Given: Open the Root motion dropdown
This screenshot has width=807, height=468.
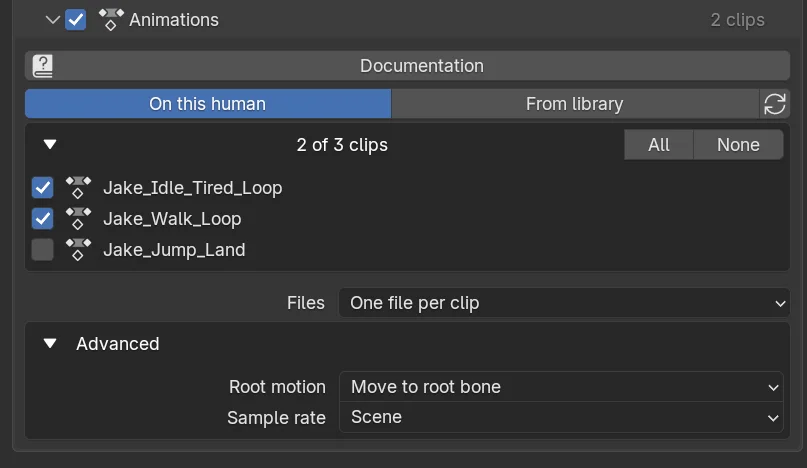Looking at the screenshot, I should point(562,387).
